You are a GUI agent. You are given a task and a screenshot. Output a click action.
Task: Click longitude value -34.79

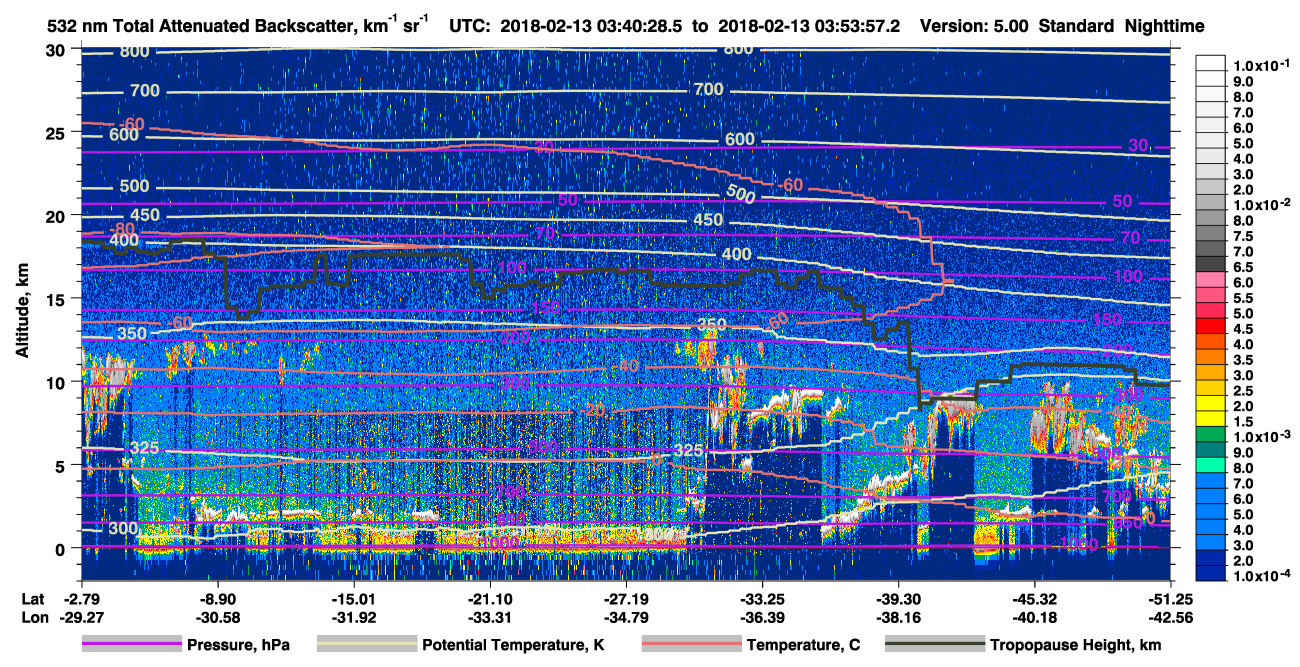tap(626, 616)
